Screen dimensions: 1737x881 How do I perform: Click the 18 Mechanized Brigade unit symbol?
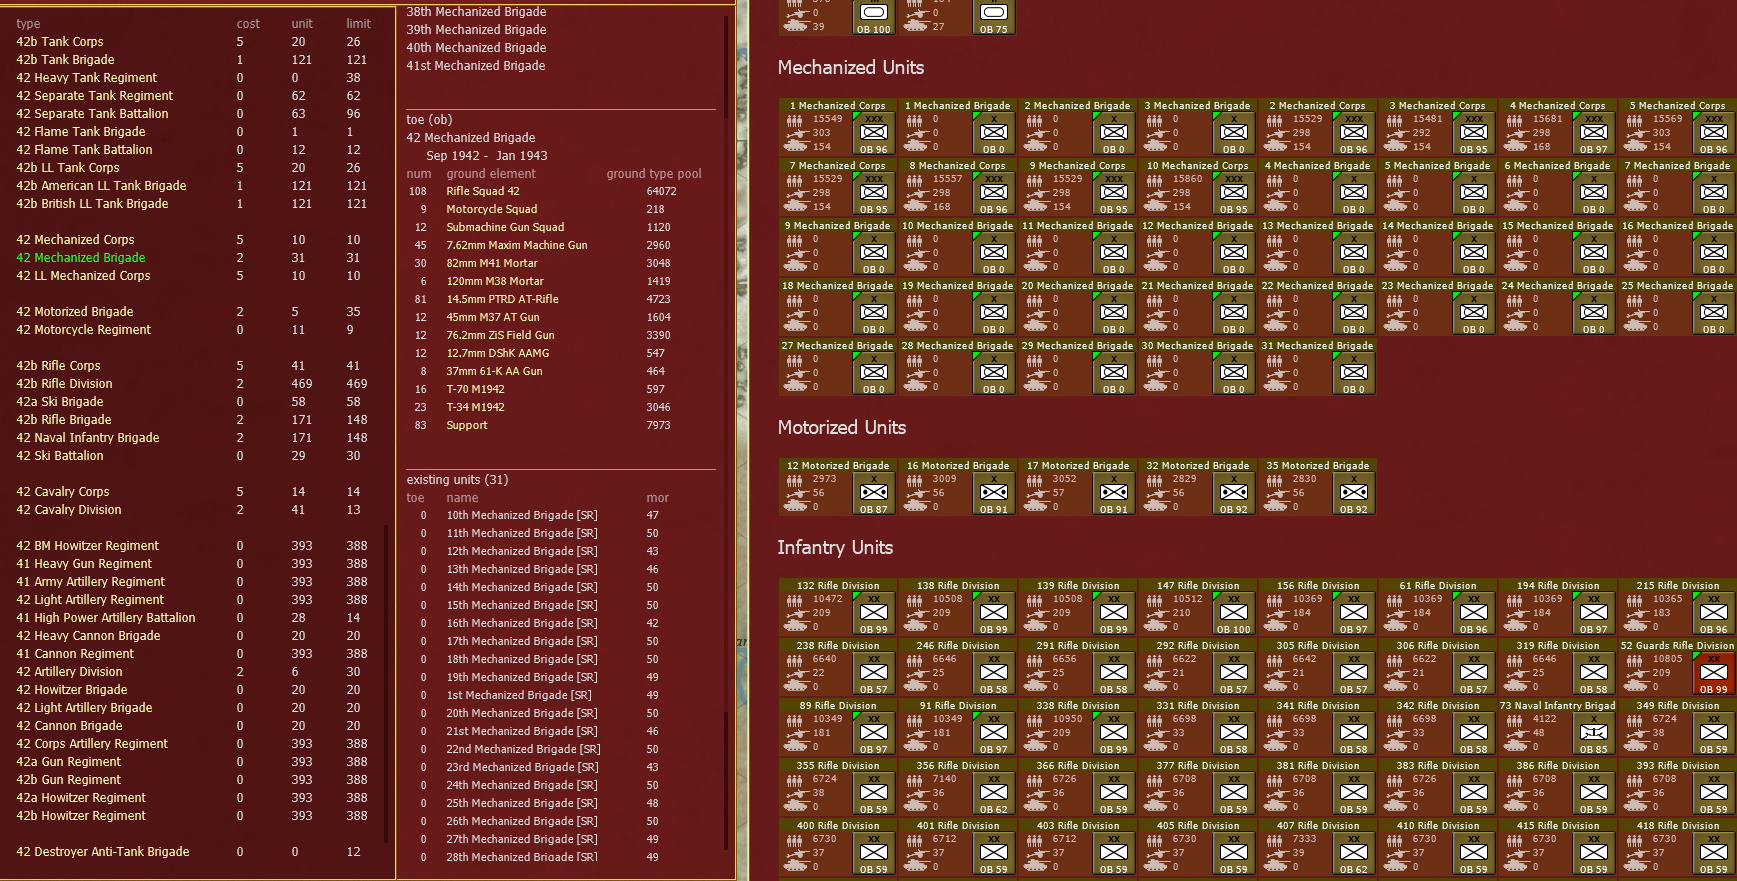click(874, 313)
